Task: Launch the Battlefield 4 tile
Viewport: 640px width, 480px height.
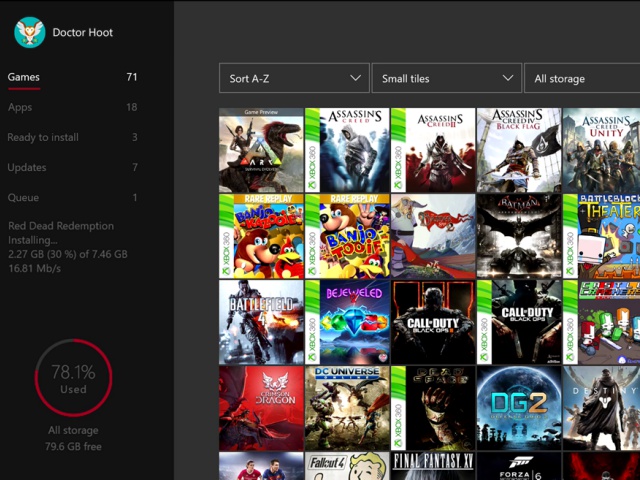Action: (261, 322)
